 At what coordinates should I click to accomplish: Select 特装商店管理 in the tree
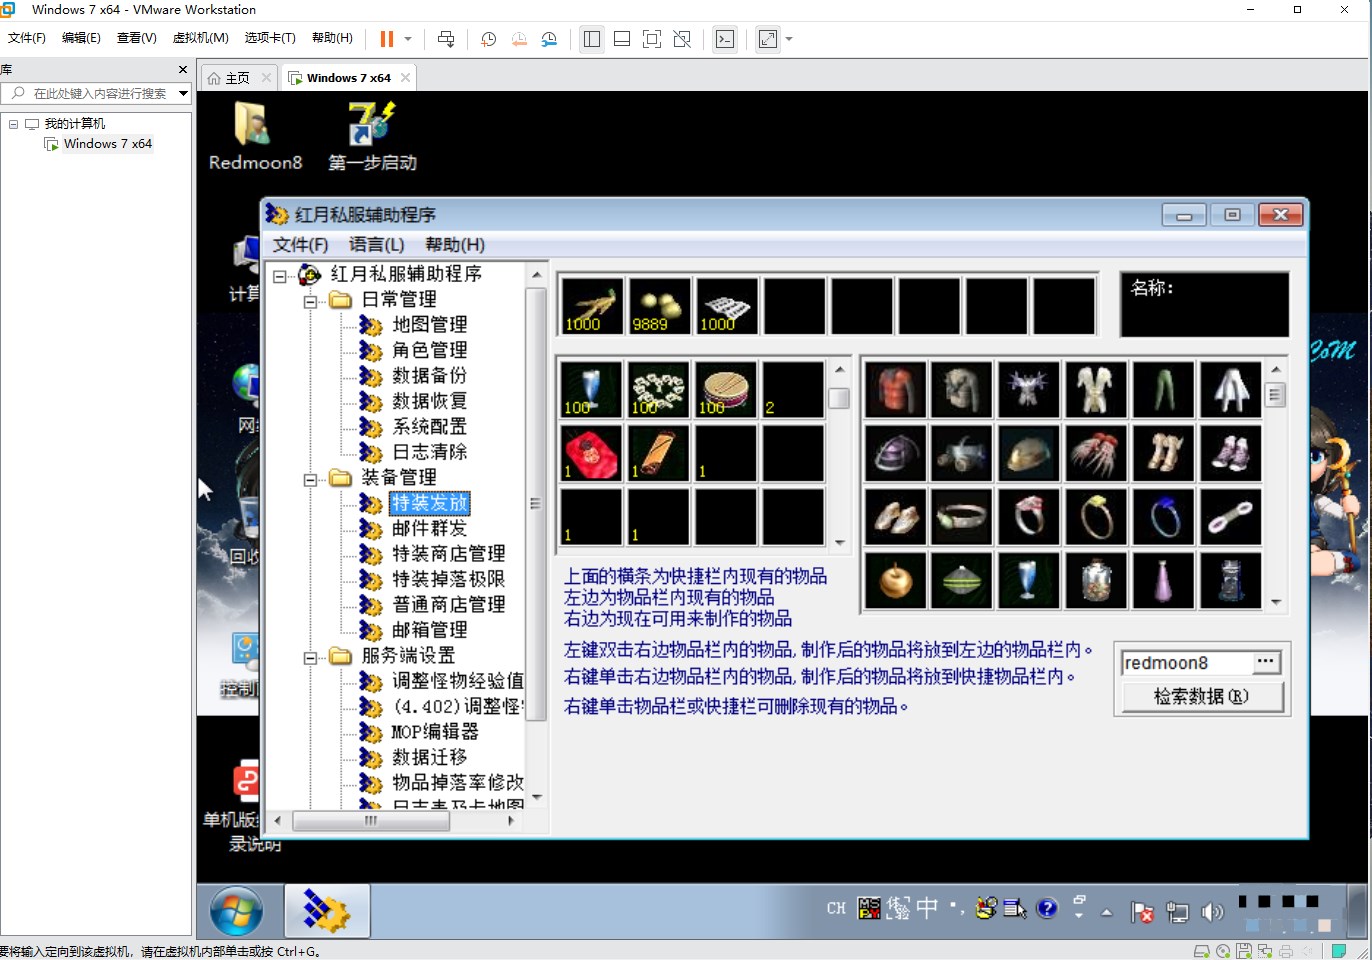tap(448, 554)
